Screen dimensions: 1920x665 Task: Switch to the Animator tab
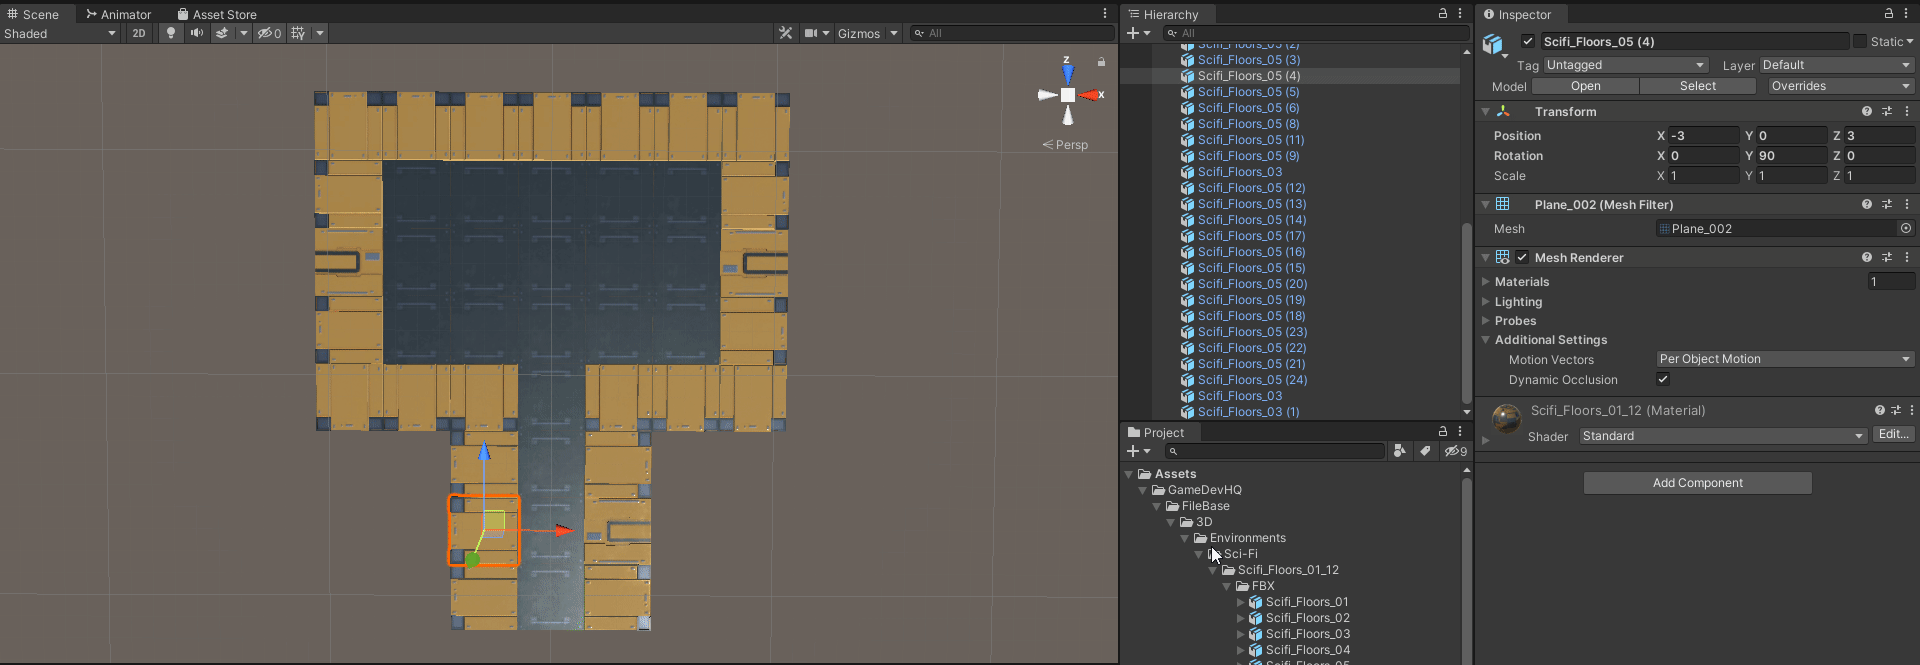(x=119, y=14)
